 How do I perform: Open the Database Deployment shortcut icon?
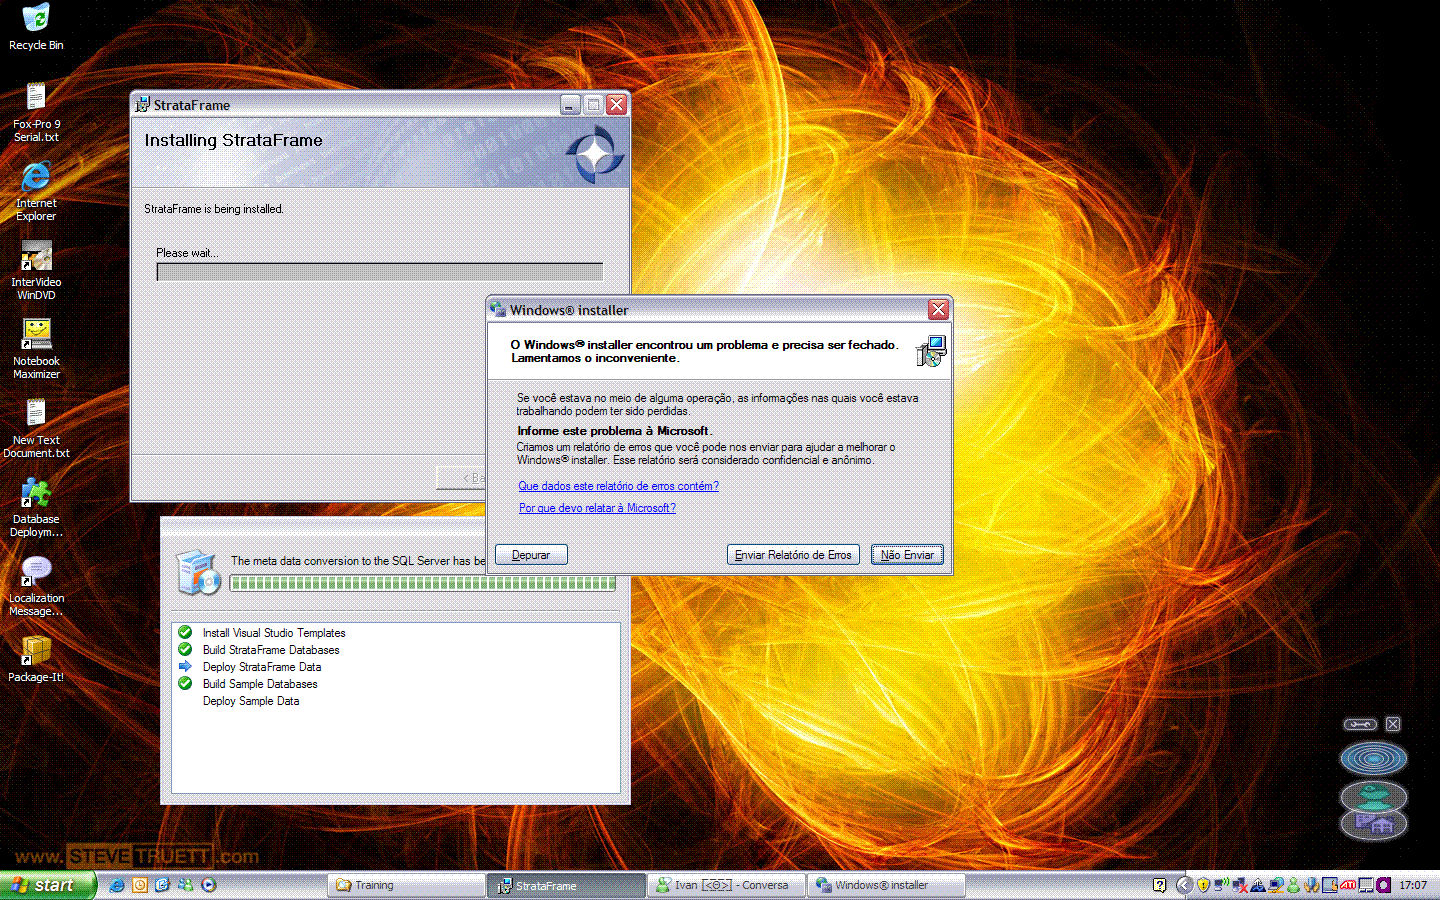coord(36,493)
